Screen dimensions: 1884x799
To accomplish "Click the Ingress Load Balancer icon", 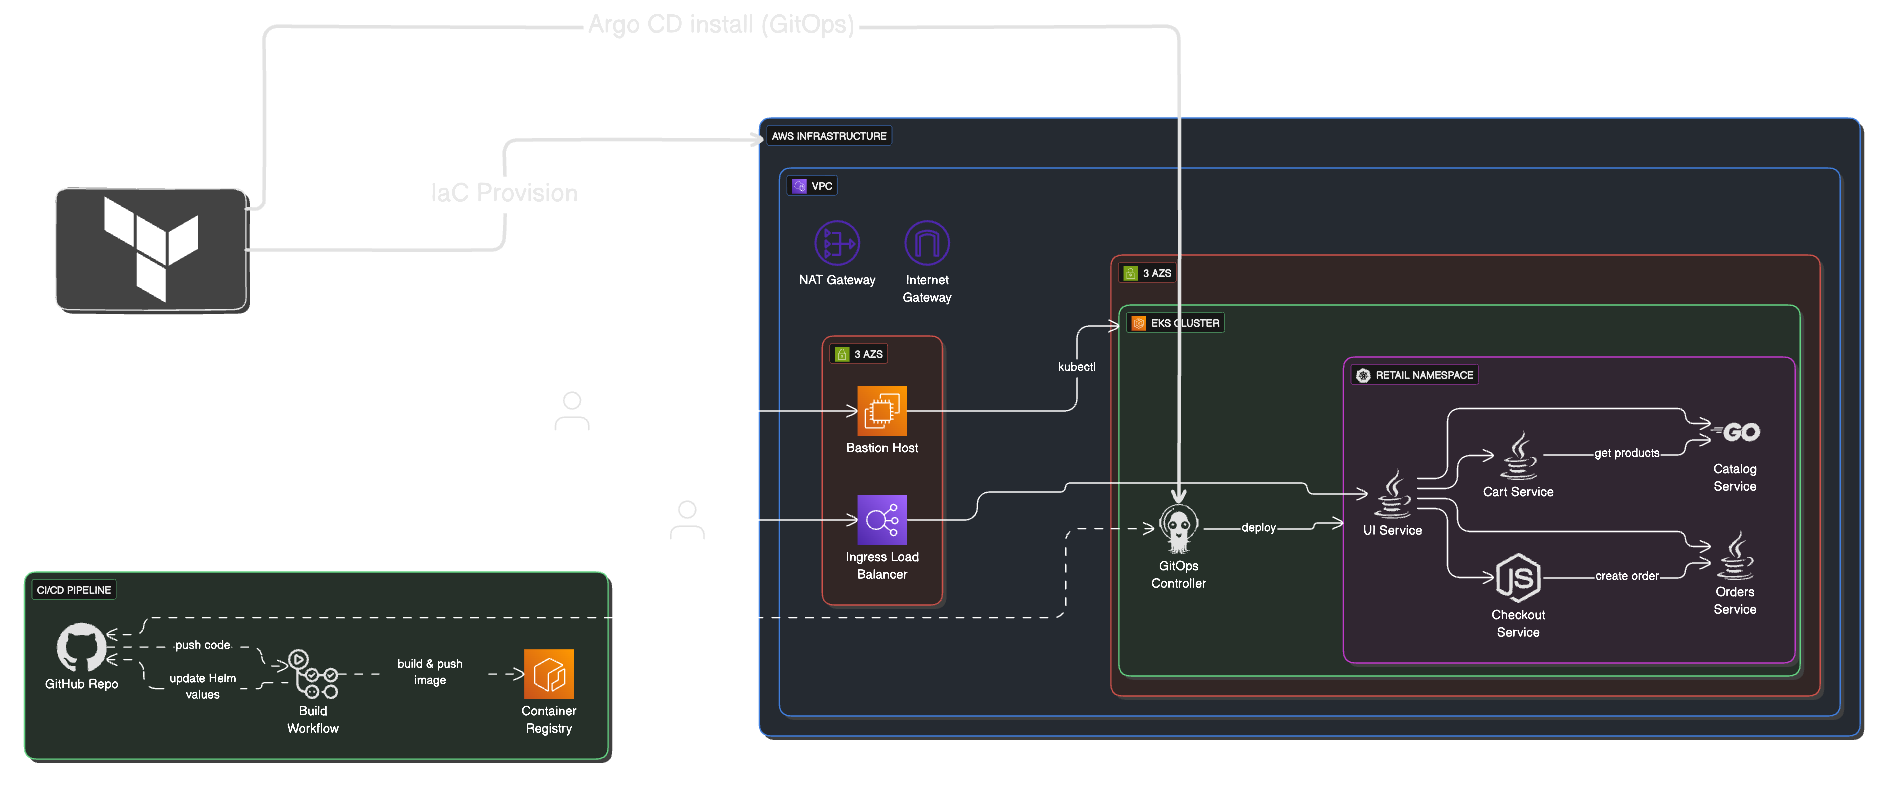I will [882, 520].
